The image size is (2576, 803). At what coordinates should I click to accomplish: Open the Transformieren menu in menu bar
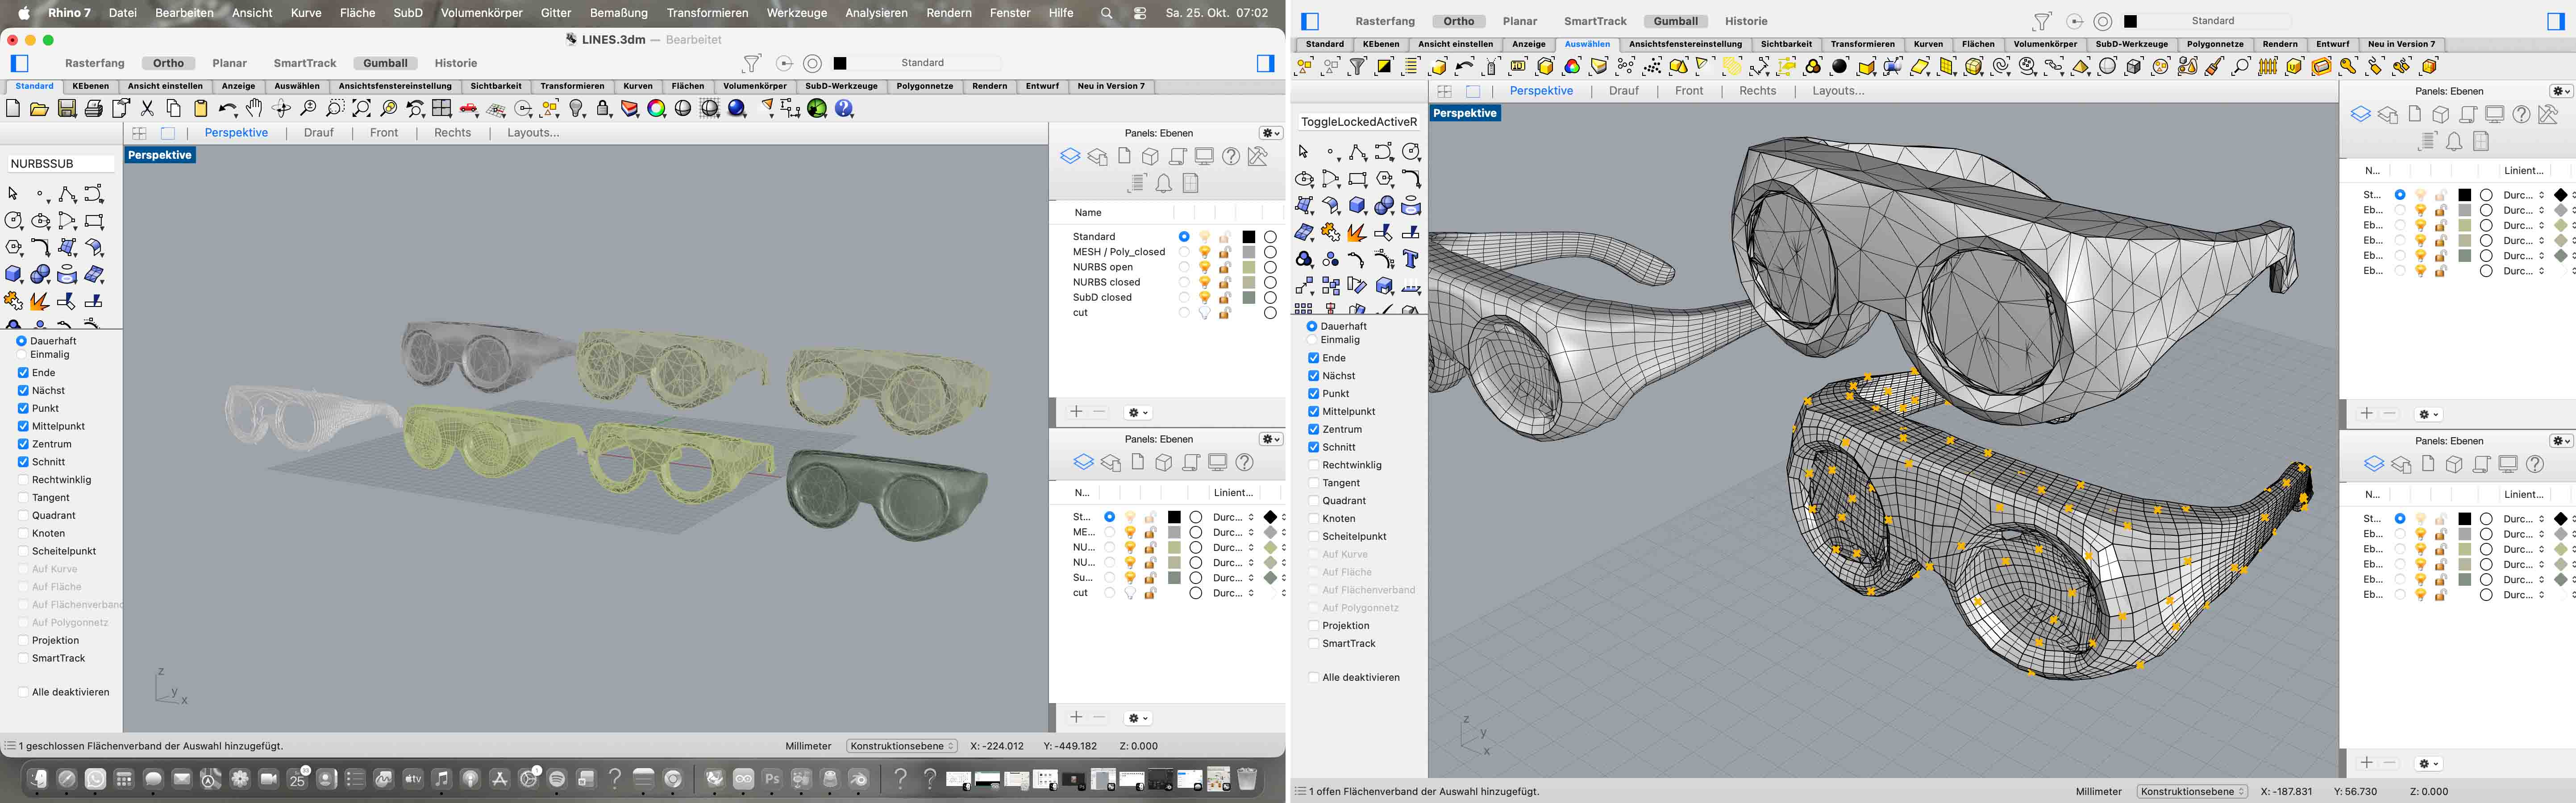pos(707,13)
